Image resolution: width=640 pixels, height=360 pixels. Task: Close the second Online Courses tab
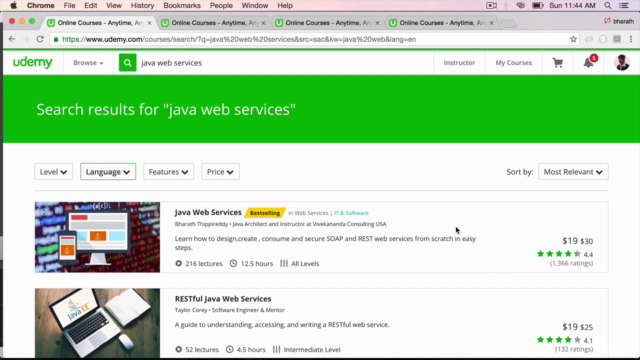[263, 23]
